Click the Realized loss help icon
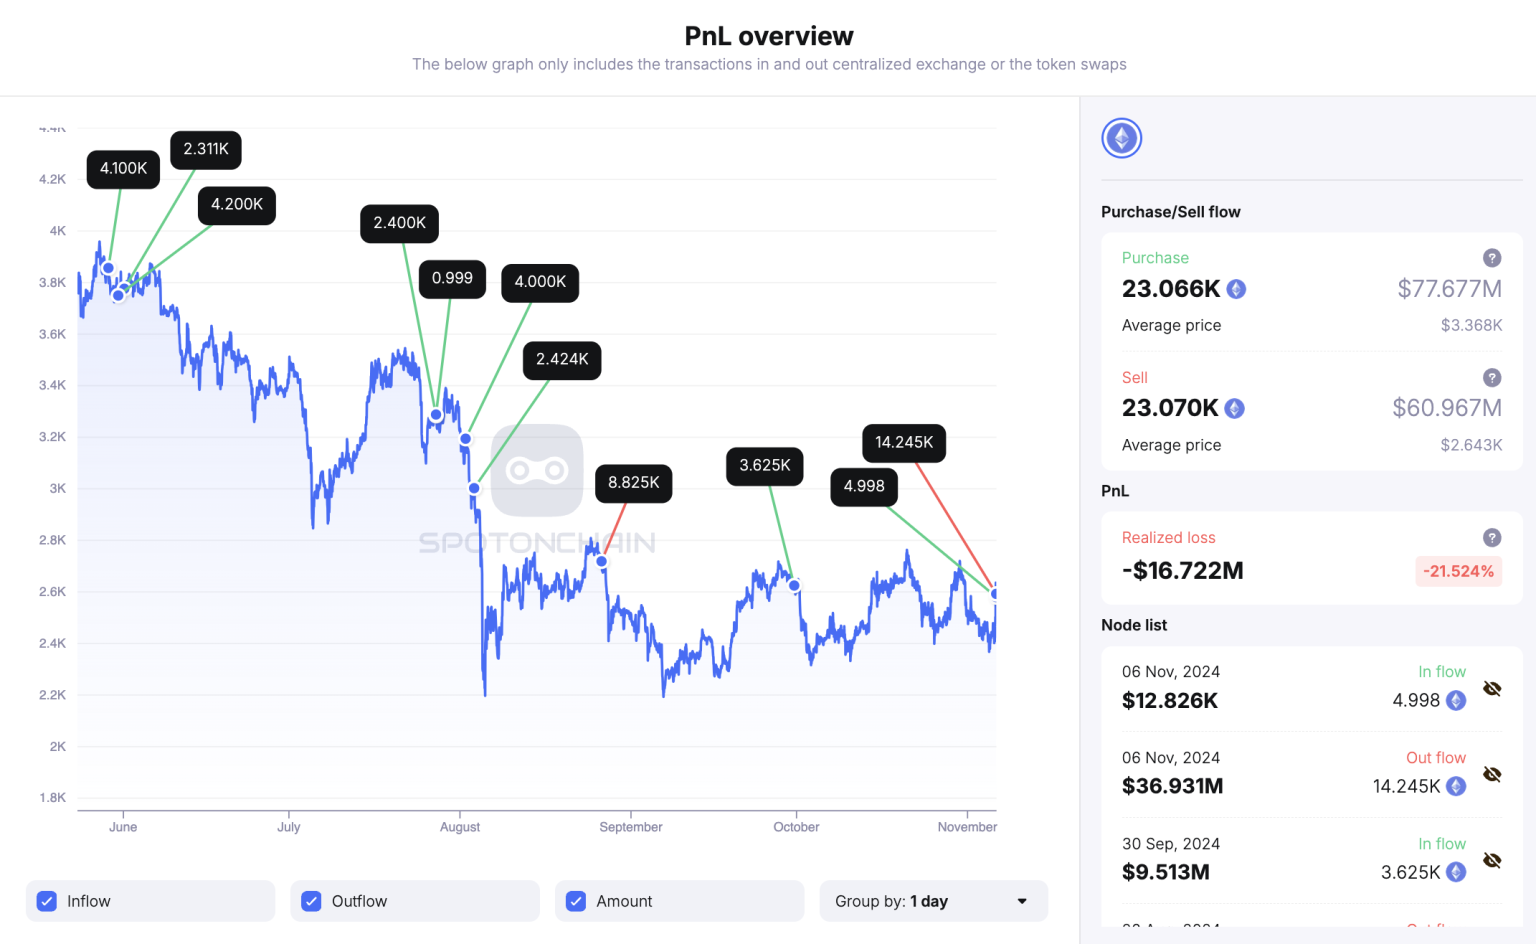 pos(1491,538)
